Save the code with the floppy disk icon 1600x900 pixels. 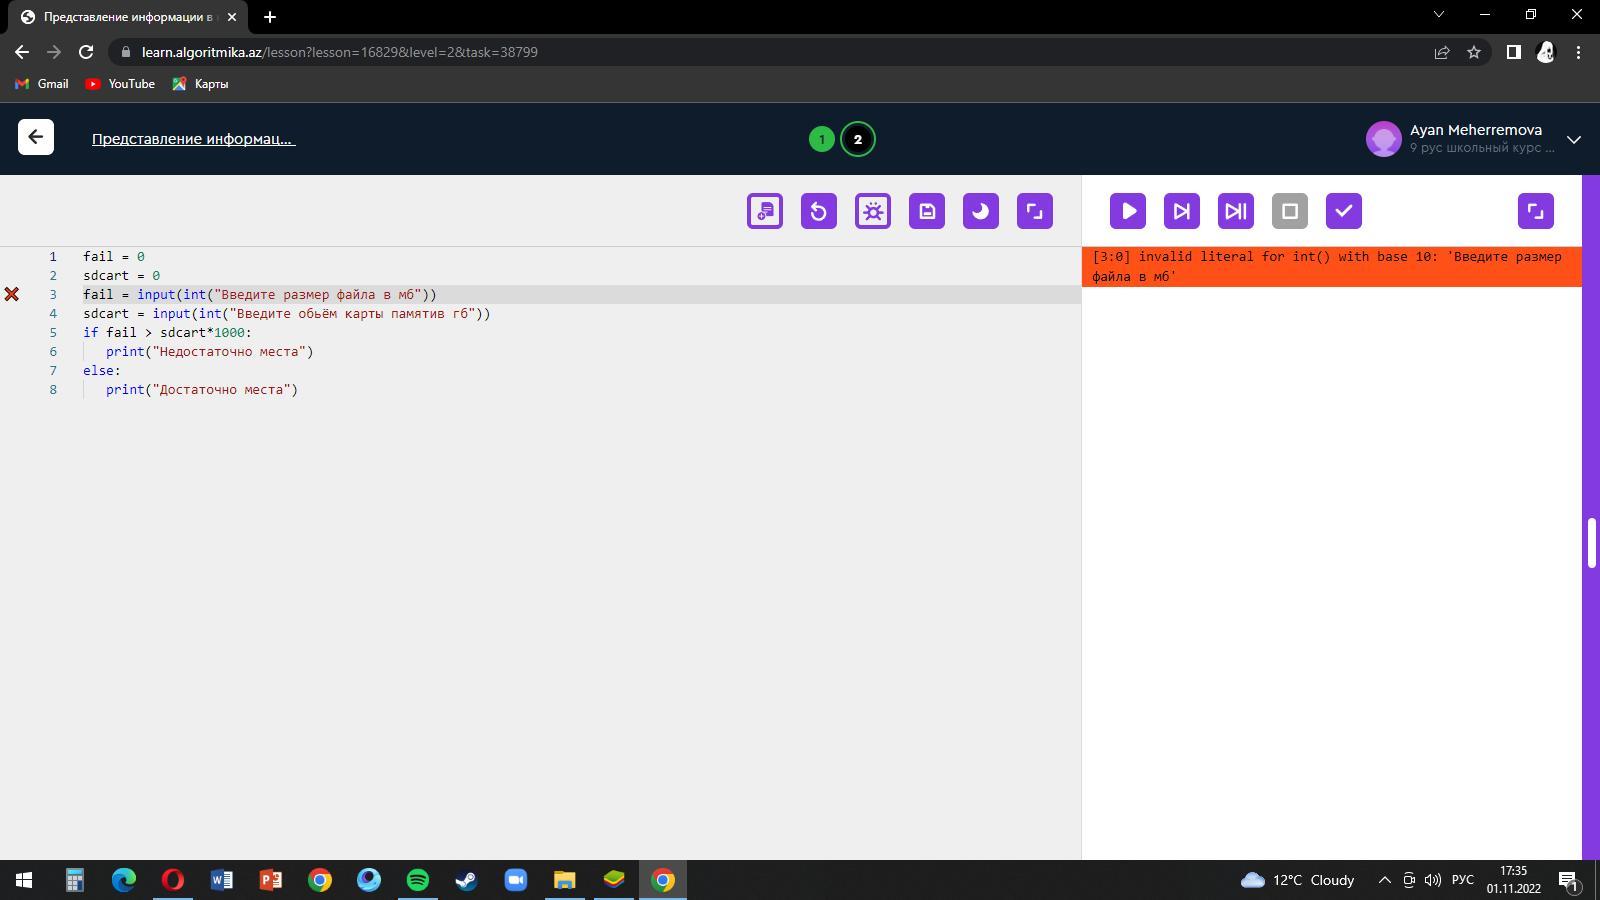point(927,211)
